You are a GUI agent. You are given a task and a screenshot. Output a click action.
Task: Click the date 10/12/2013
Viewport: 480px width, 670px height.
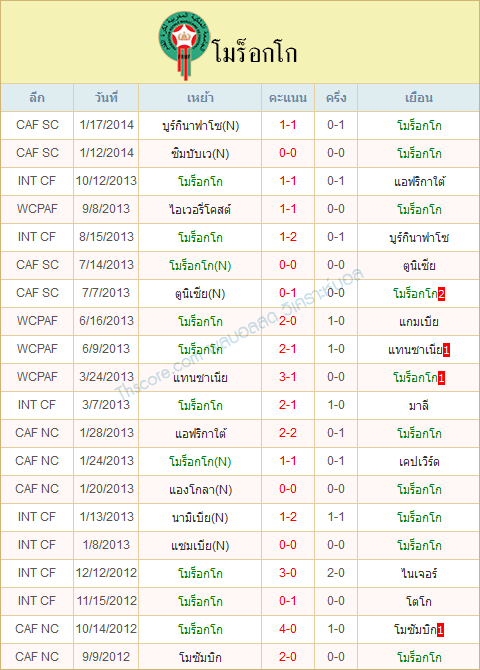[106, 181]
